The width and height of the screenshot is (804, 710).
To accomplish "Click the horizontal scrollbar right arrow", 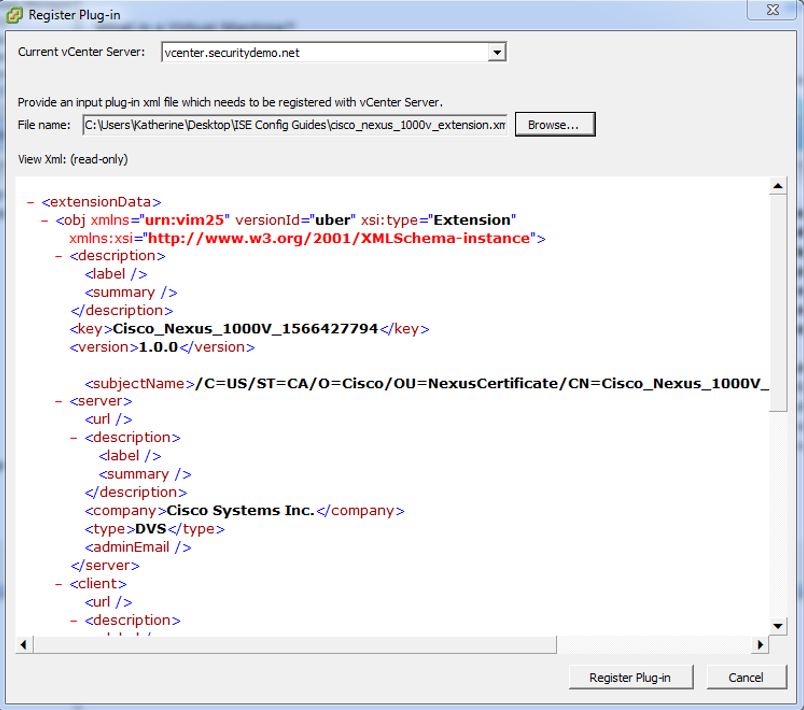I will click(760, 644).
